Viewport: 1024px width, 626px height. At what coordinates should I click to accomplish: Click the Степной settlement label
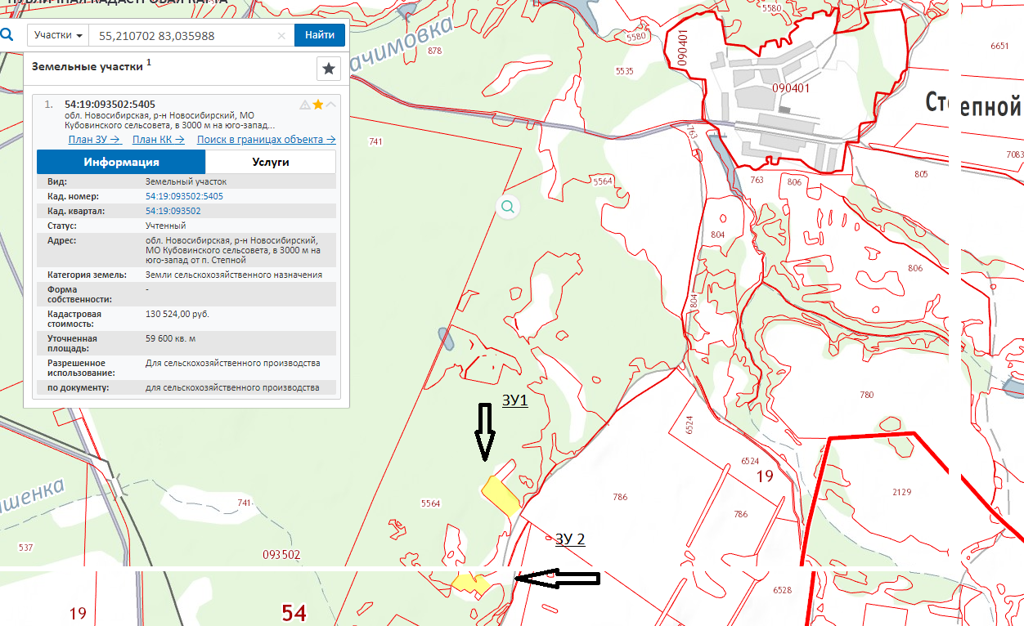973,104
